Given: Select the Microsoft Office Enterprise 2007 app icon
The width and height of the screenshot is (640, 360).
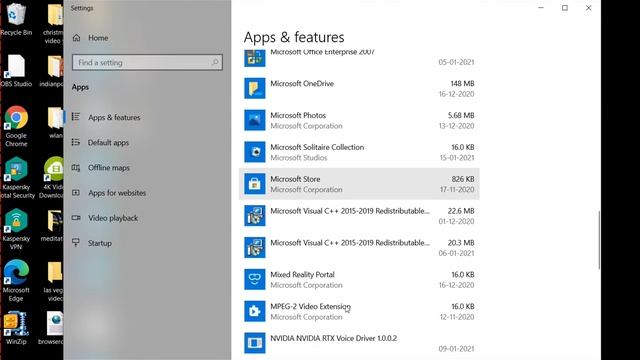Looking at the screenshot, I should click(255, 58).
